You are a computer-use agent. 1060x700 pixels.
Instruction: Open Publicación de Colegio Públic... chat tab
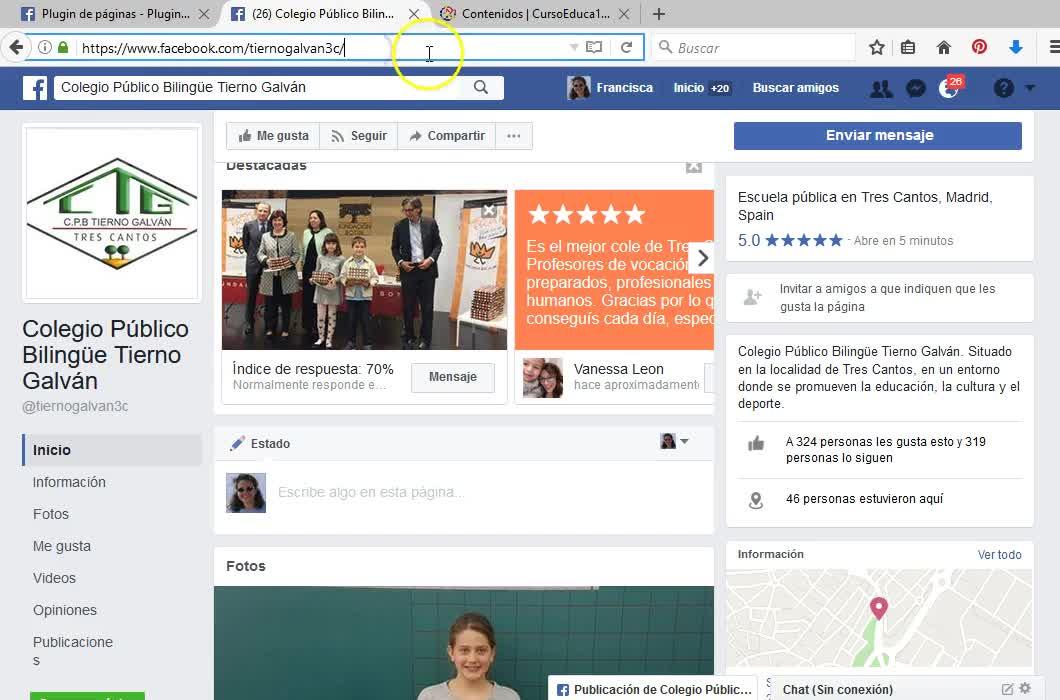pyautogui.click(x=655, y=689)
